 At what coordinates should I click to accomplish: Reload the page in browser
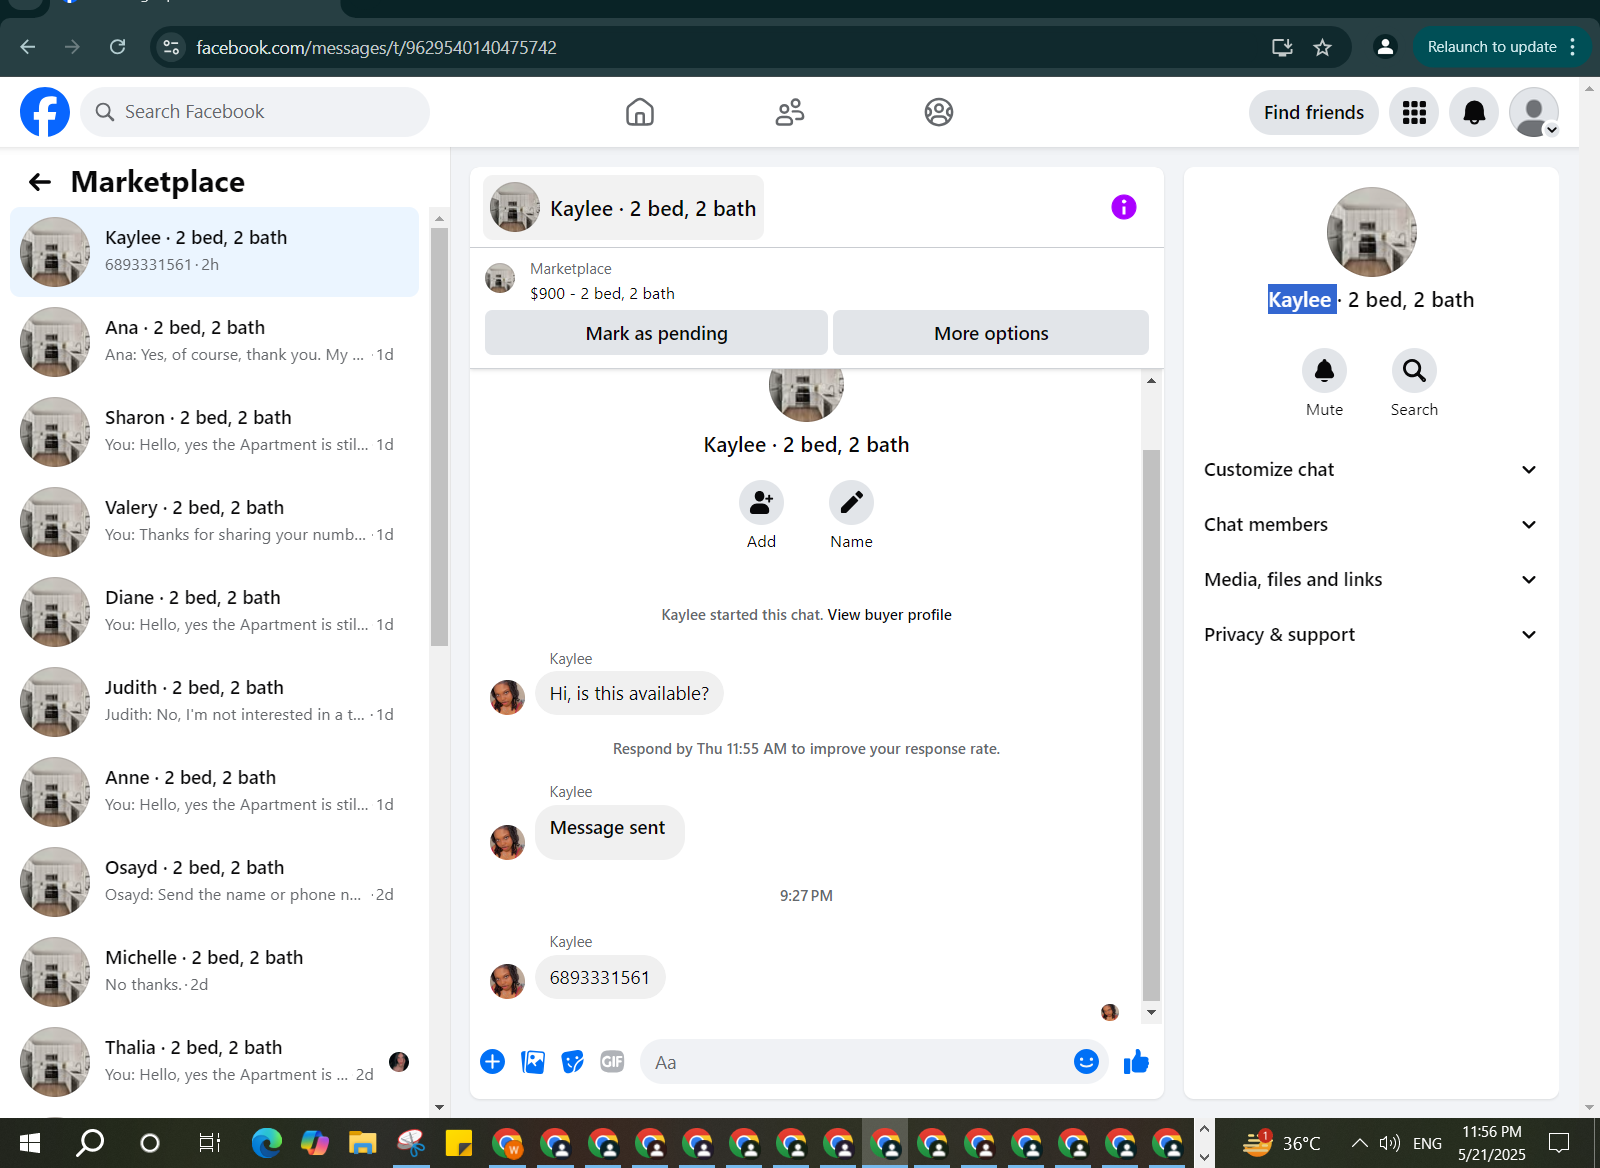[x=118, y=47]
